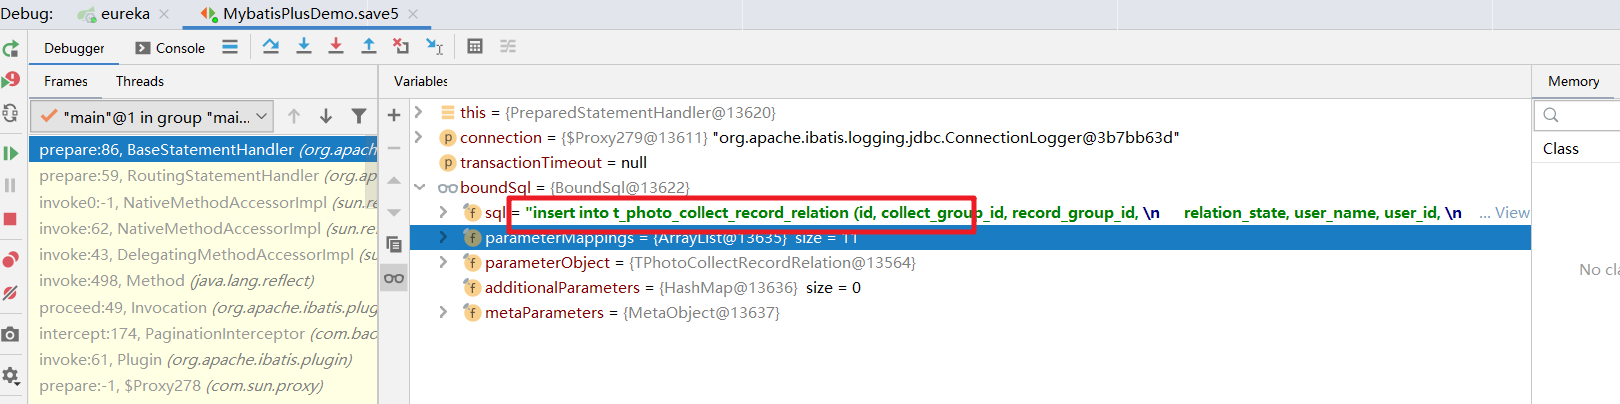Toggle the frames filter funnel icon

(359, 116)
